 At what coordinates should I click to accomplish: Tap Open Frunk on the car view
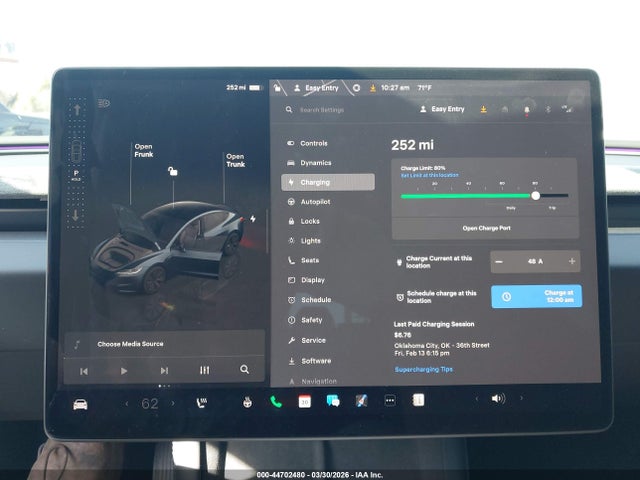tap(144, 150)
